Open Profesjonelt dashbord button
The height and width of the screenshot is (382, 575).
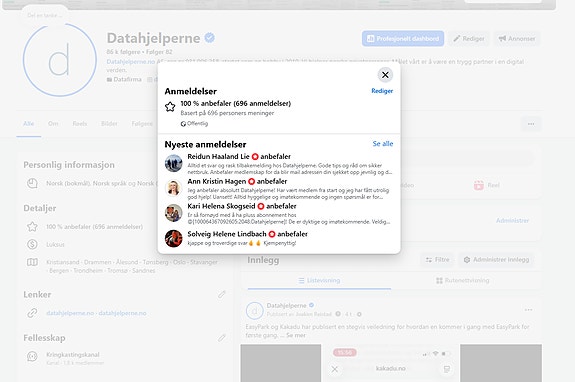(403, 38)
